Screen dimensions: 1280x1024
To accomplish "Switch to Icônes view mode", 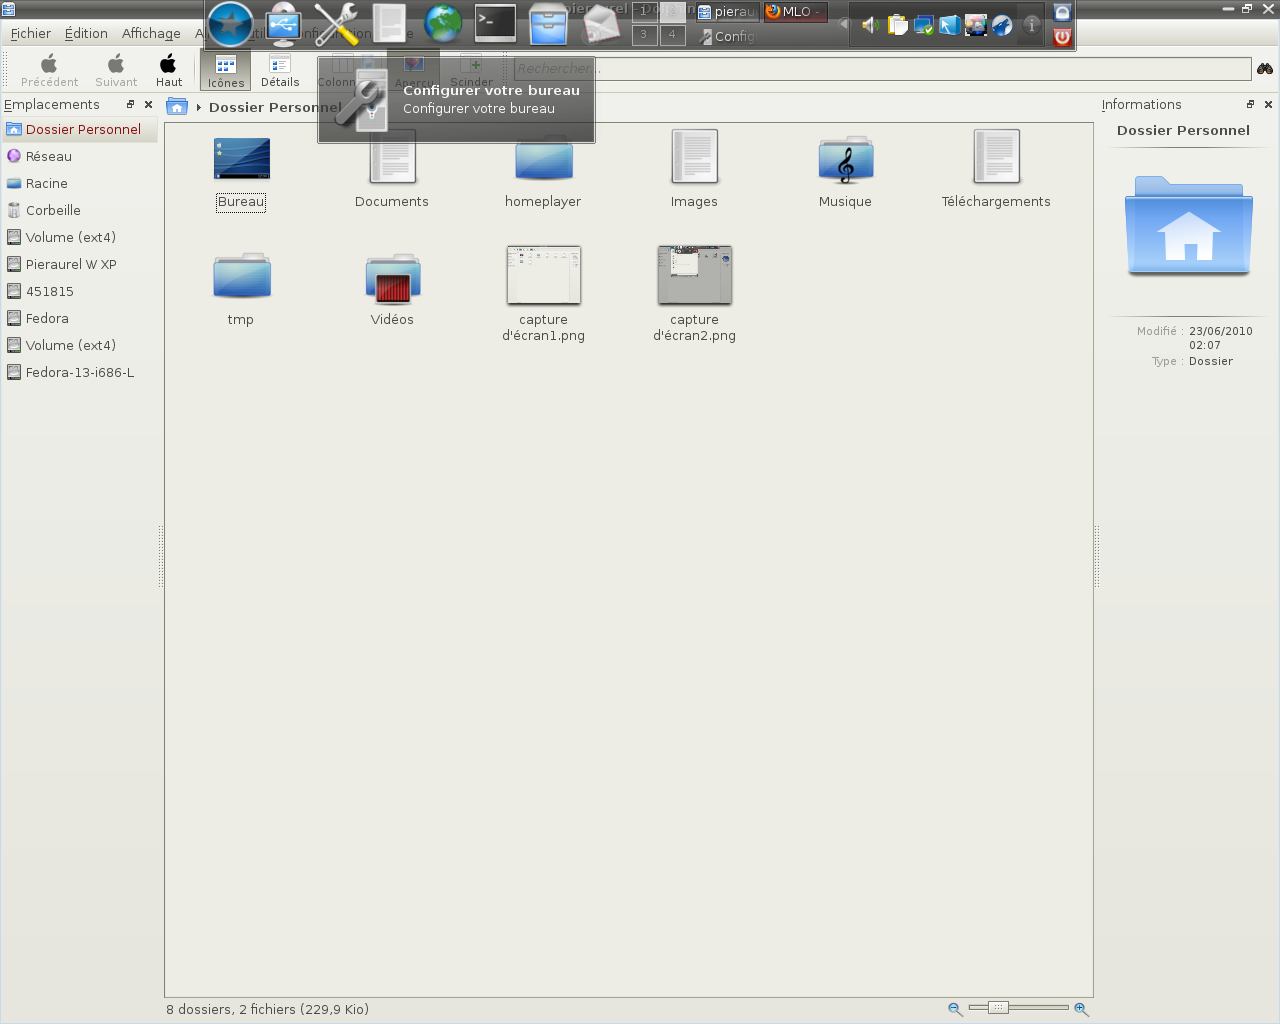I will [x=226, y=71].
